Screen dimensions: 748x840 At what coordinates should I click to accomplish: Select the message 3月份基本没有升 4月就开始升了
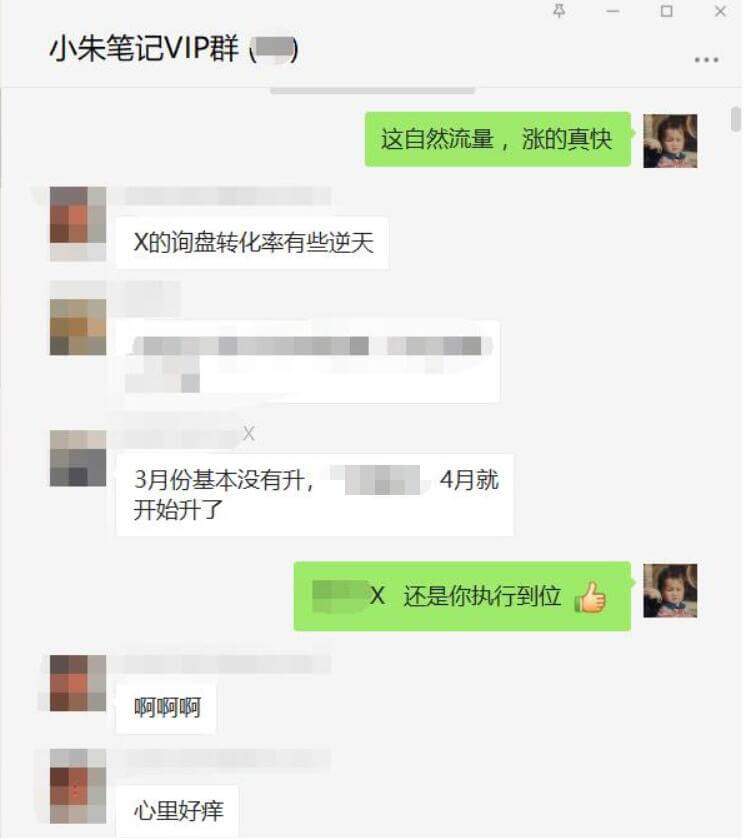(x=315, y=494)
